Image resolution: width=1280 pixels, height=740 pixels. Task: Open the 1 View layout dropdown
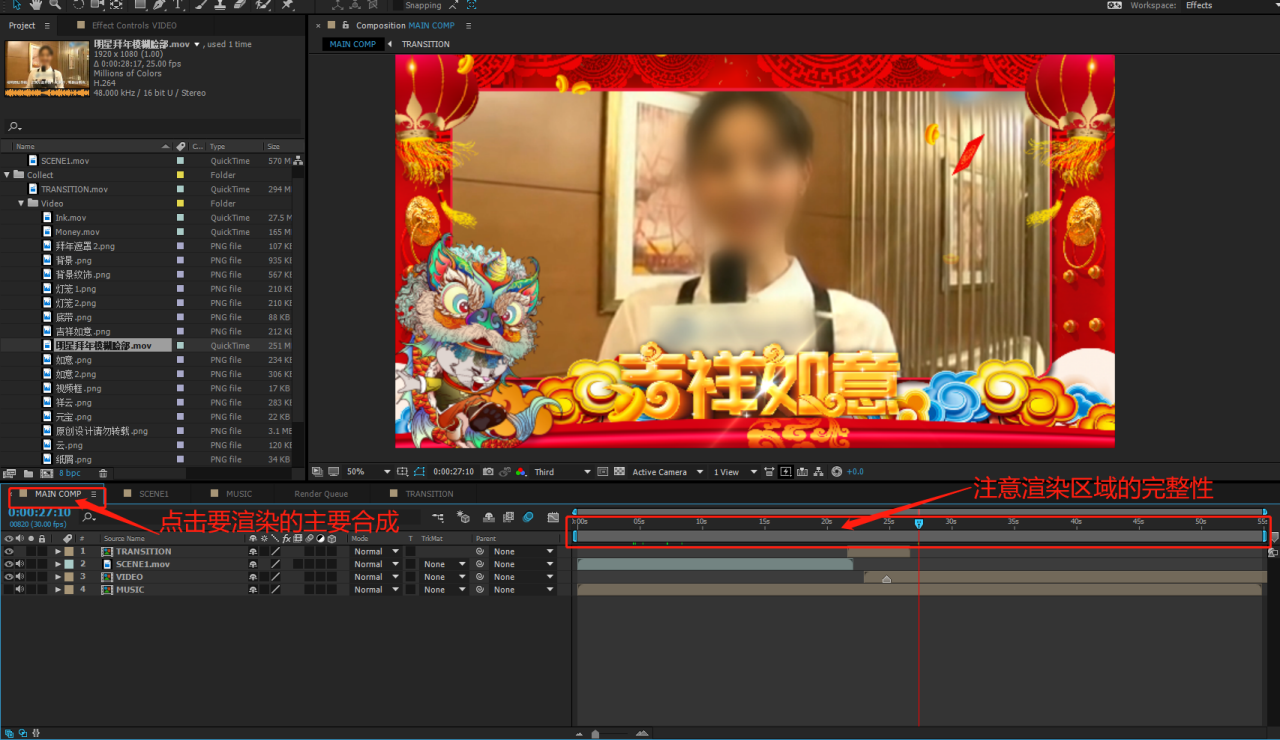[x=735, y=471]
